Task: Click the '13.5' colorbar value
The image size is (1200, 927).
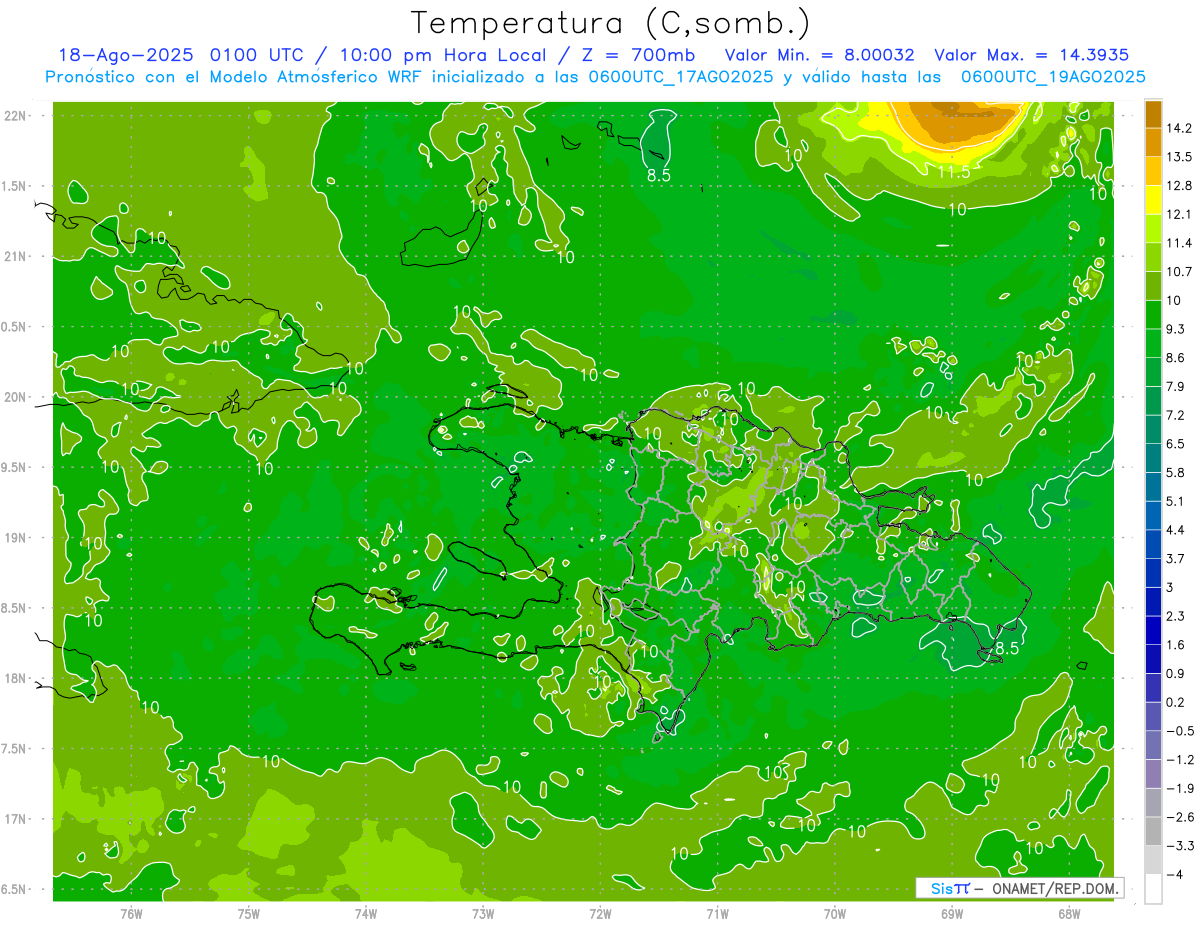Action: (x=1178, y=157)
